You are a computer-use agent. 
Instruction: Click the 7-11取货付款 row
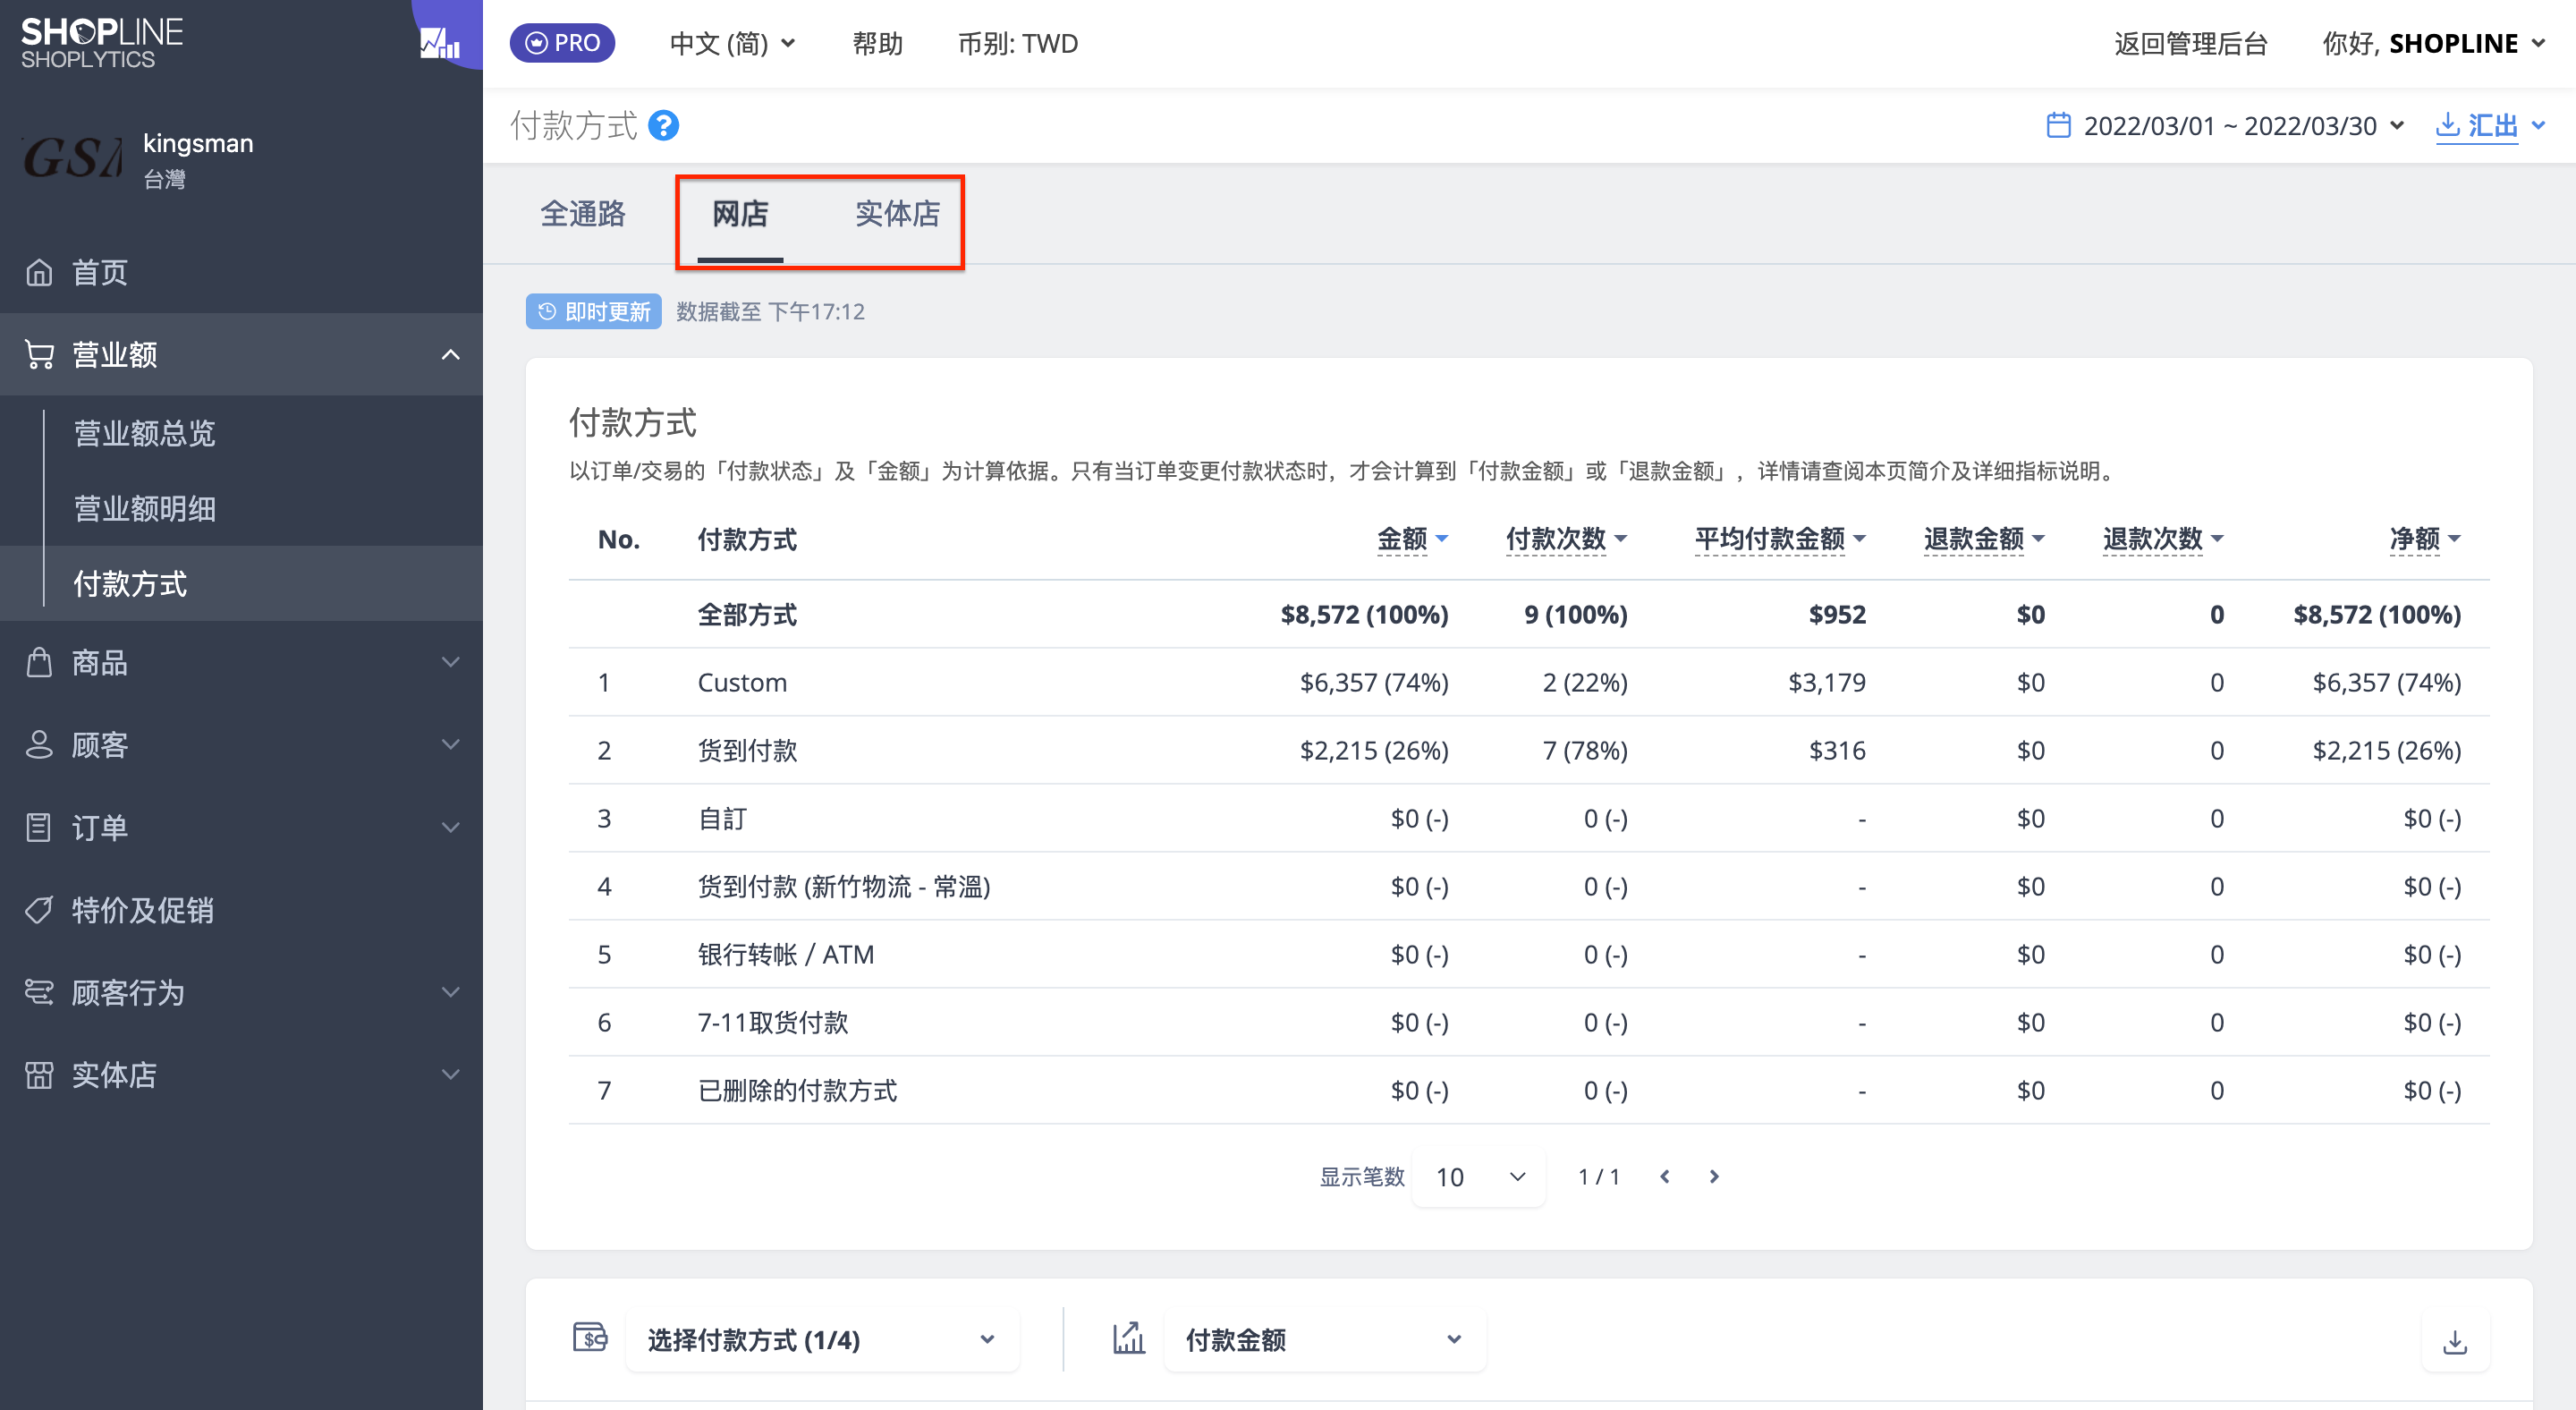click(x=1529, y=1022)
